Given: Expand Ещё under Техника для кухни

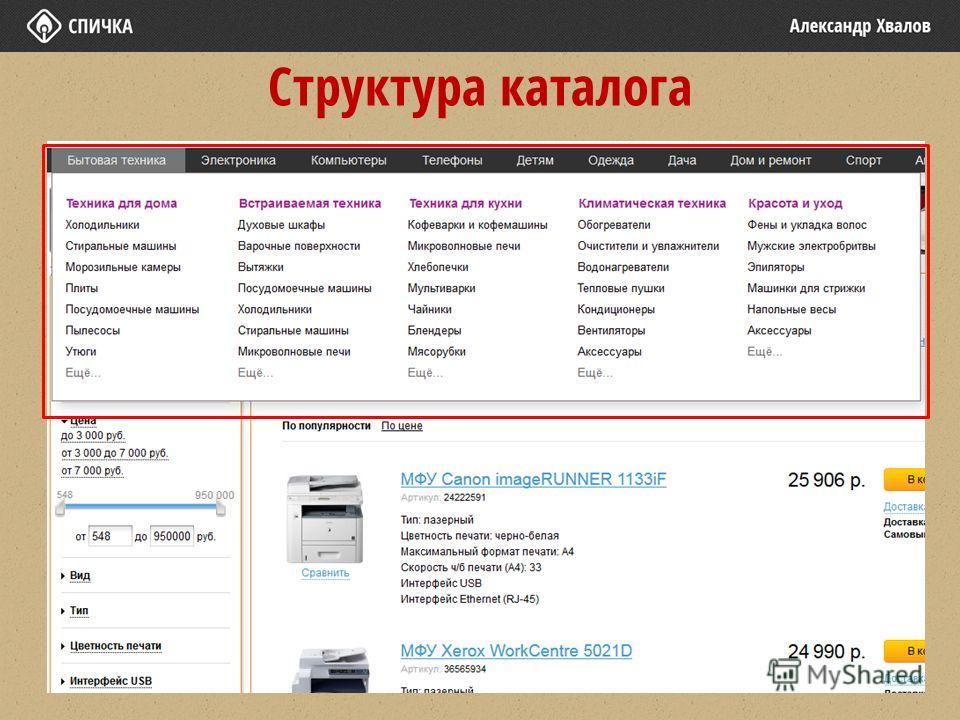Looking at the screenshot, I should tap(425, 373).
